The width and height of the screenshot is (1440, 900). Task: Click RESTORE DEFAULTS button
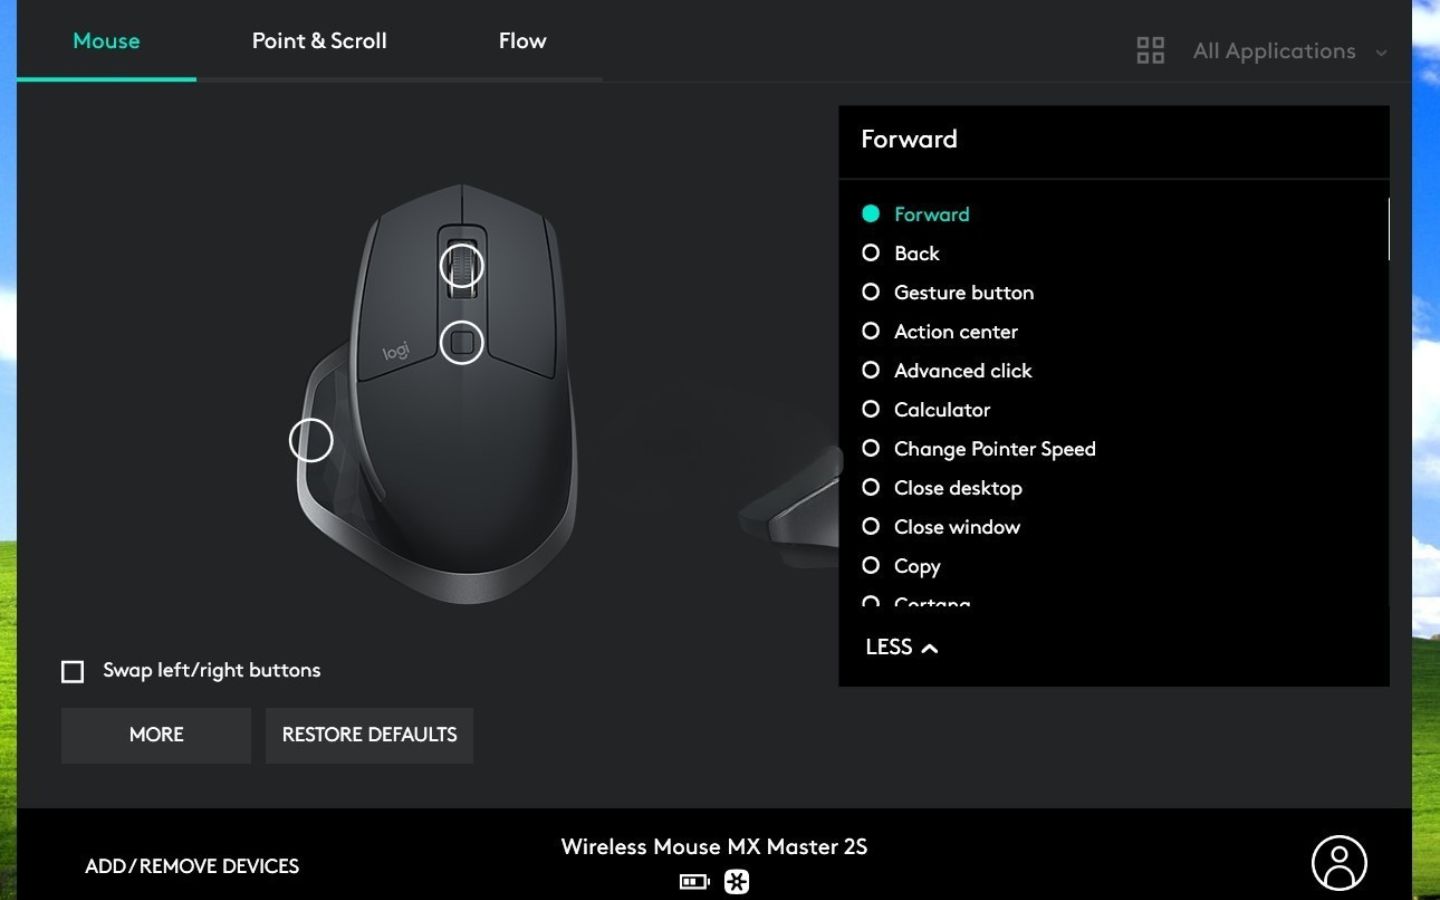369,735
